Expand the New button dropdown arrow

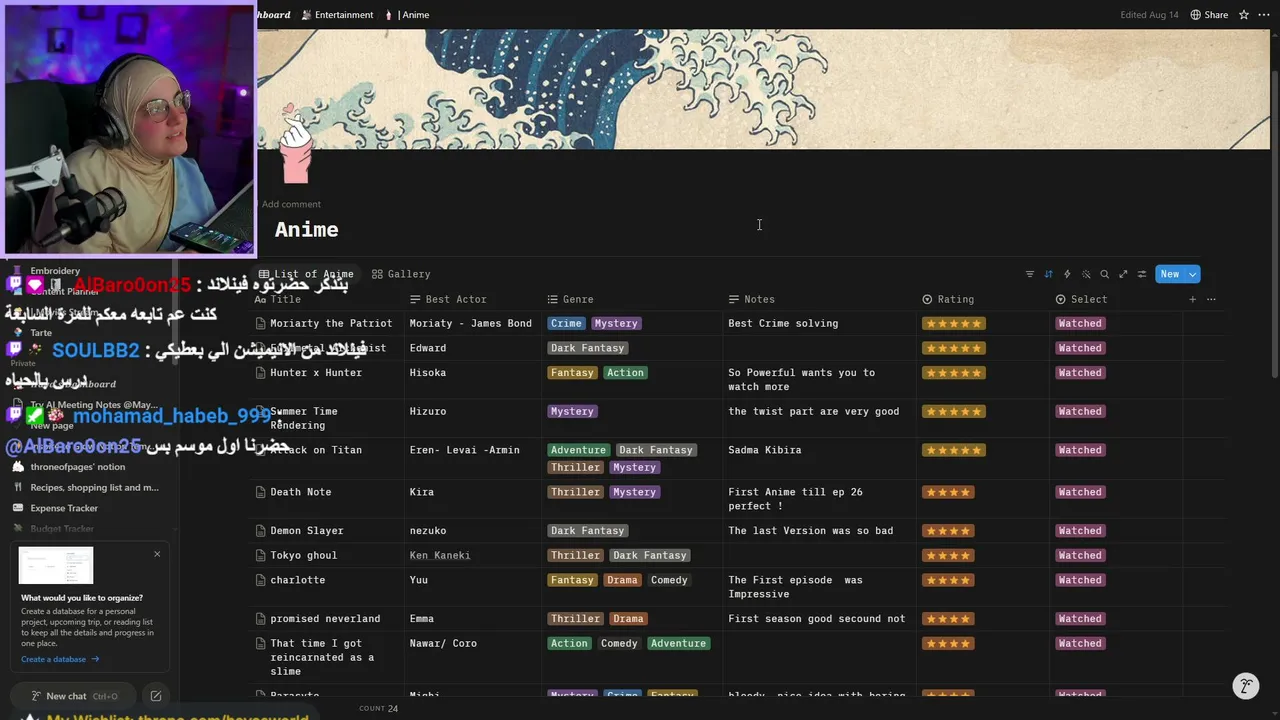coord(1193,274)
